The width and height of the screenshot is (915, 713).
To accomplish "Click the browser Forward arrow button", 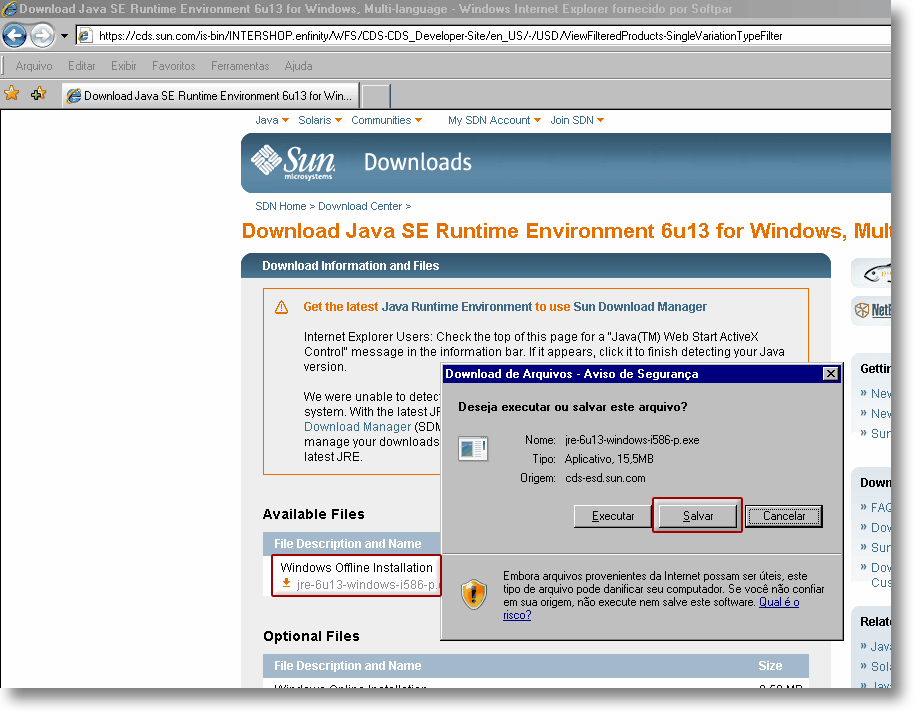I will 43,36.
